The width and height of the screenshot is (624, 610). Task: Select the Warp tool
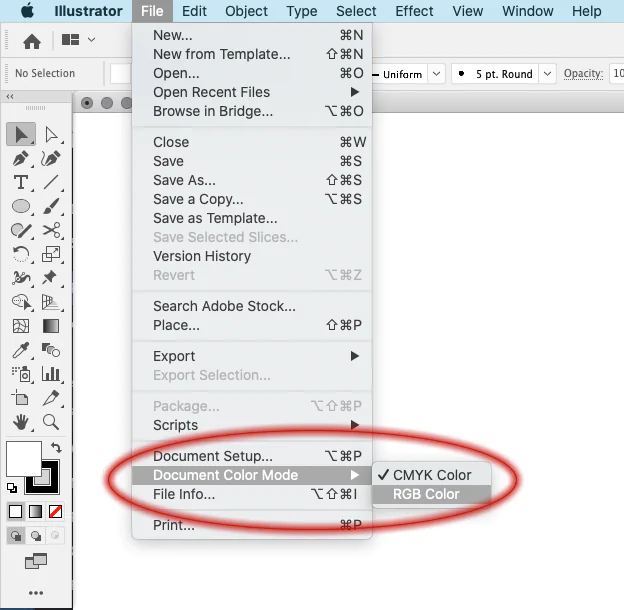tap(21, 278)
